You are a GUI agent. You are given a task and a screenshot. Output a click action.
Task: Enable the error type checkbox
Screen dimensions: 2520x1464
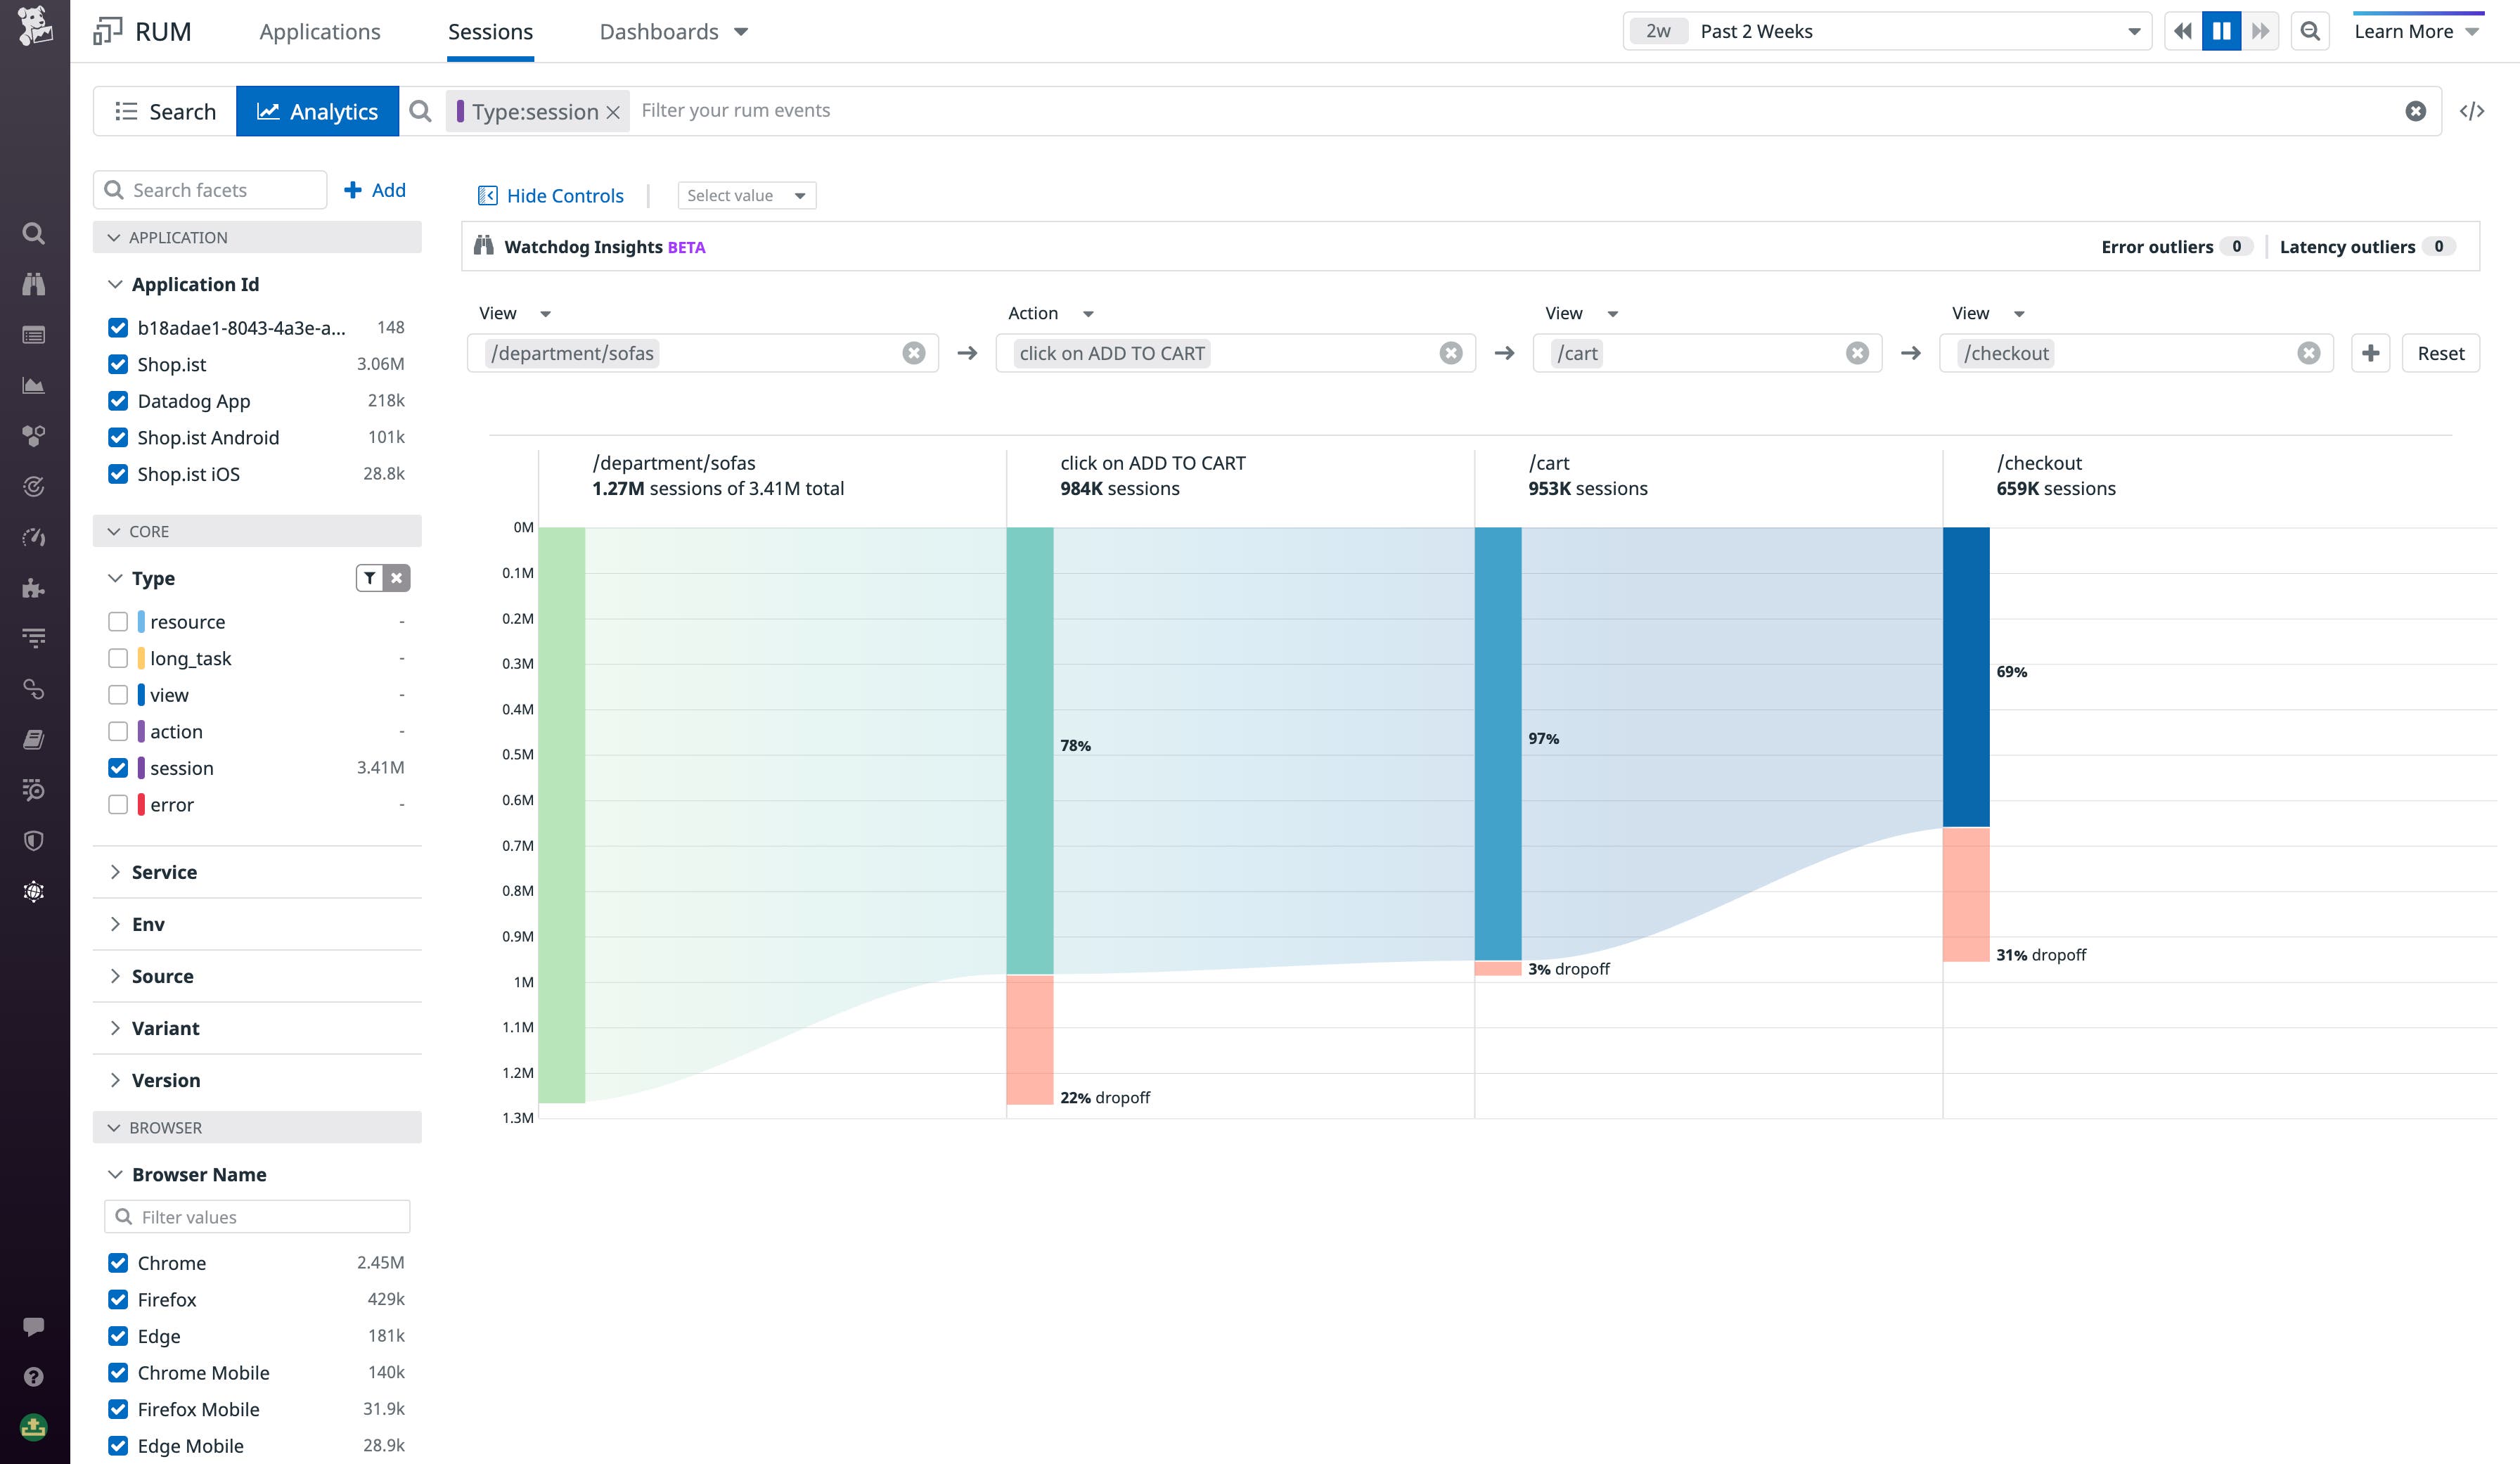click(x=118, y=804)
